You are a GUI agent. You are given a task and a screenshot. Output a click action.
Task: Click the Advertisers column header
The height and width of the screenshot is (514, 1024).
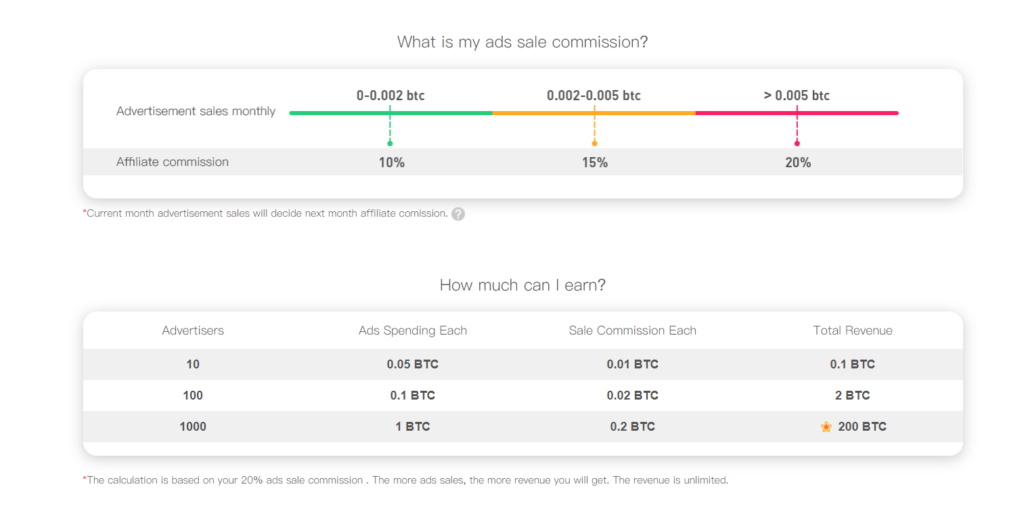[x=193, y=331]
